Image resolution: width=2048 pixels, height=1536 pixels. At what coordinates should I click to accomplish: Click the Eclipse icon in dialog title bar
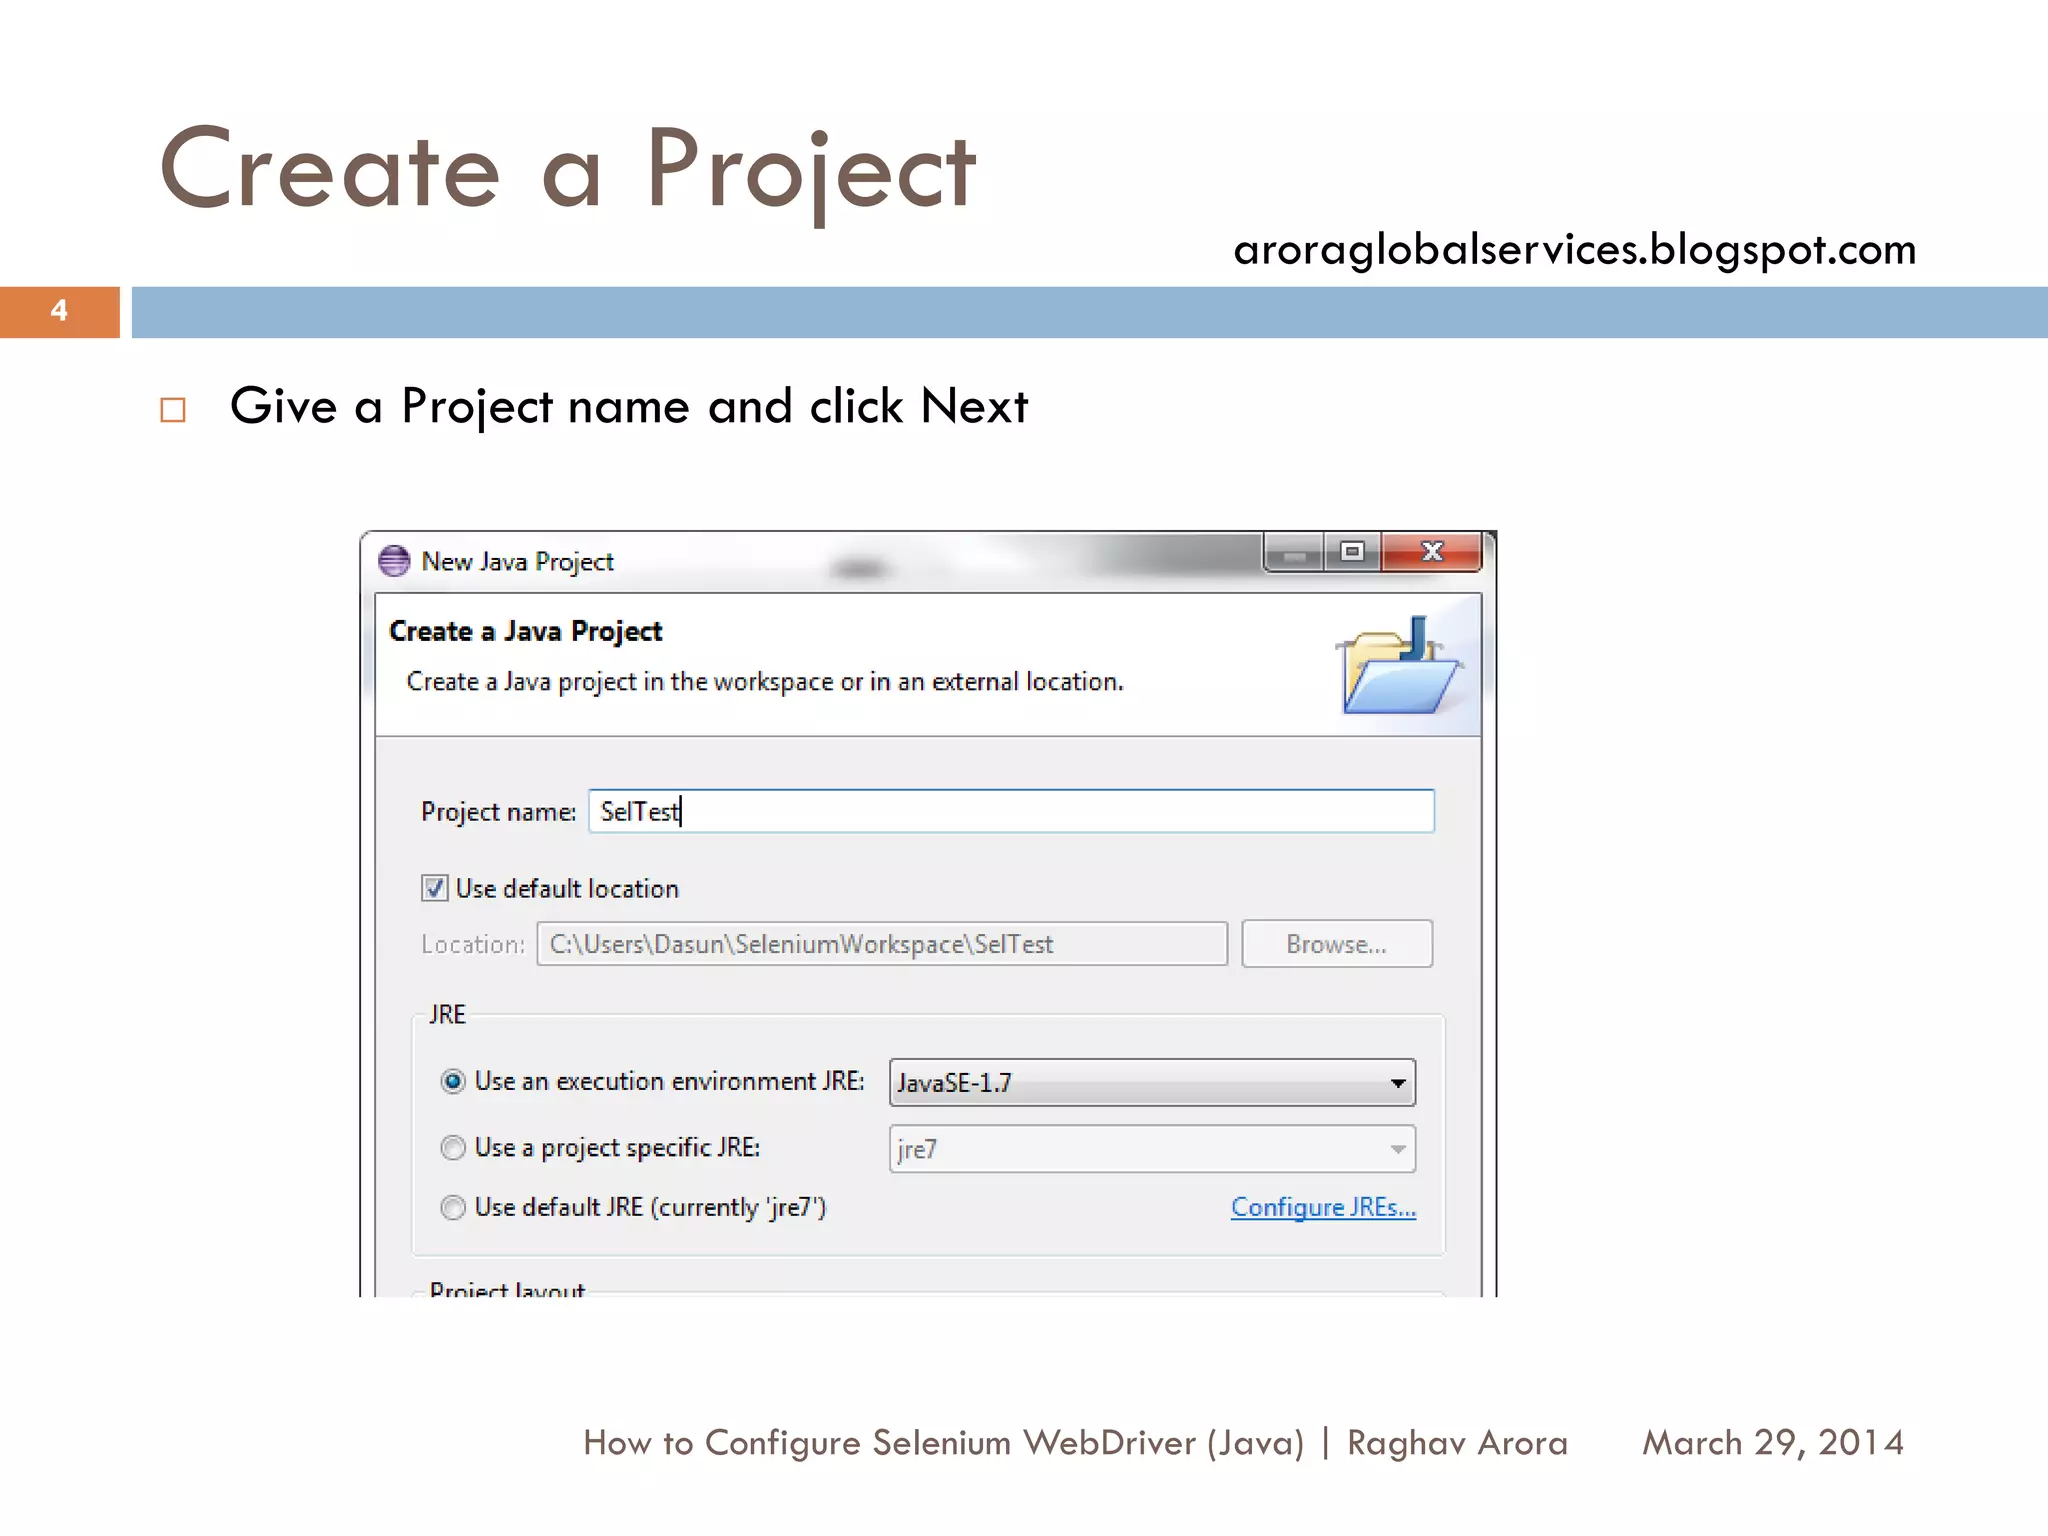click(394, 561)
